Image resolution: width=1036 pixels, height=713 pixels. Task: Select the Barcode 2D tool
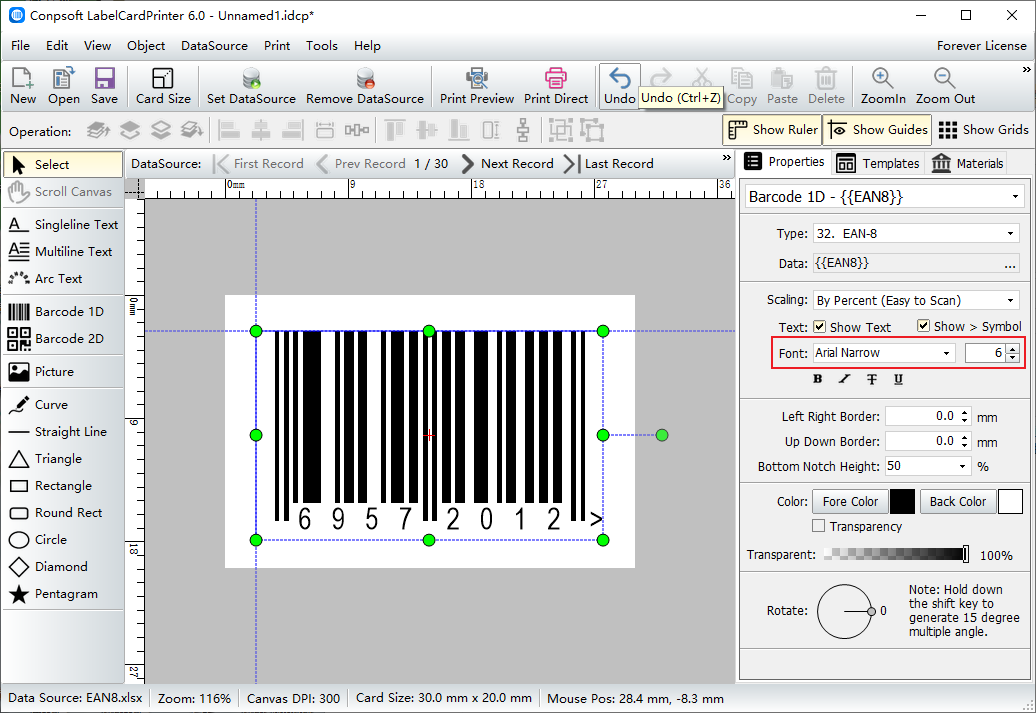pos(63,338)
